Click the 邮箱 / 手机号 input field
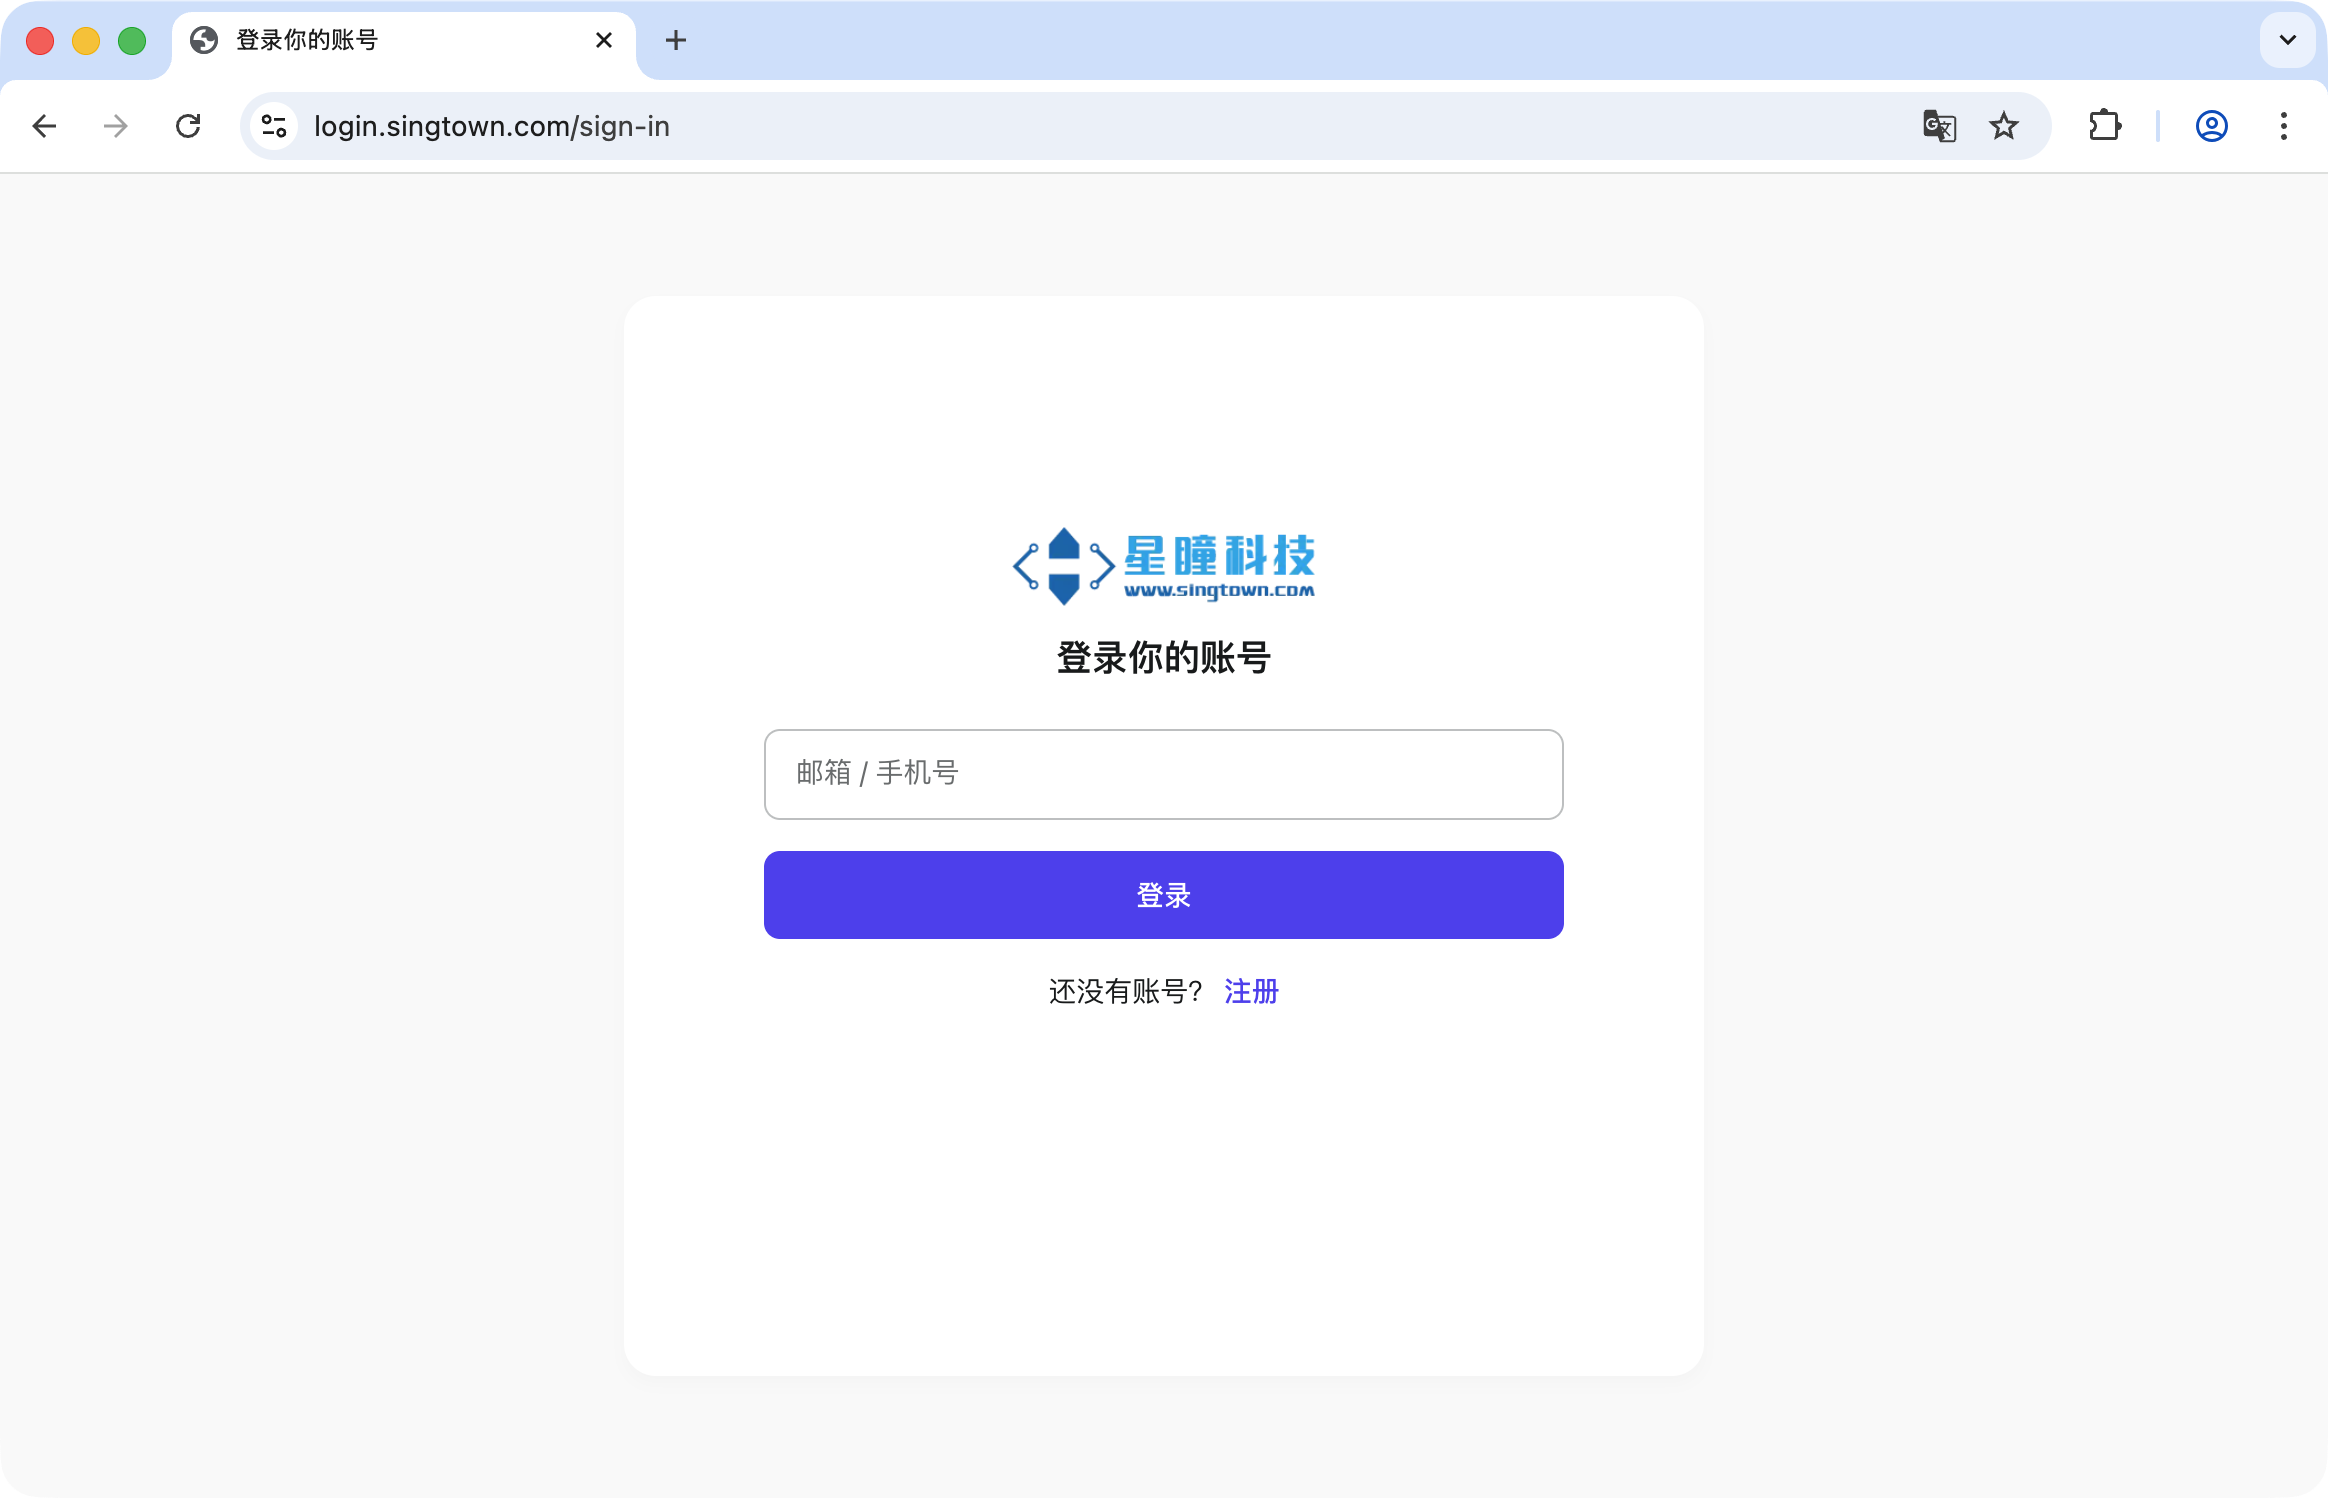 coord(1163,774)
